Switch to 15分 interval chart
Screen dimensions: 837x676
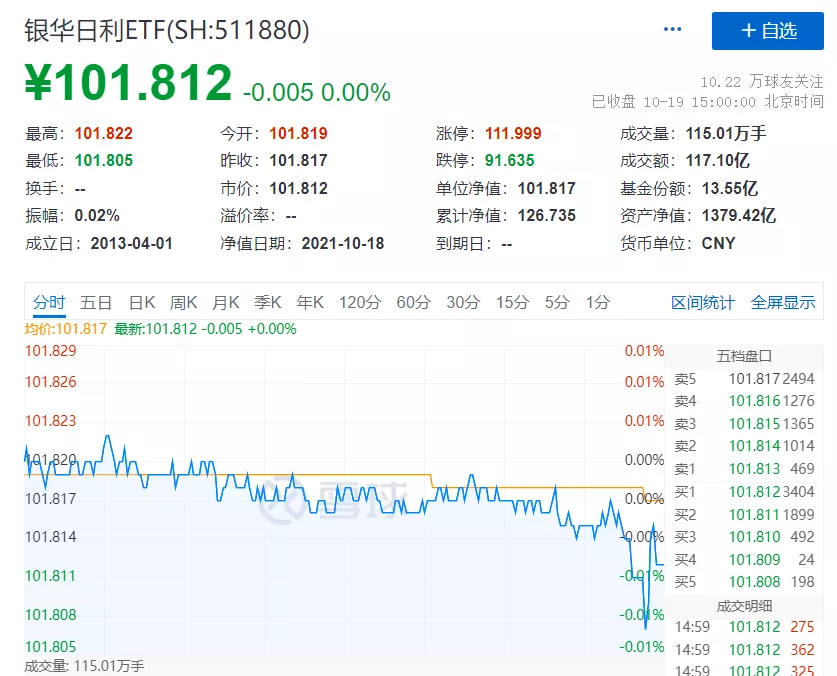(x=512, y=302)
